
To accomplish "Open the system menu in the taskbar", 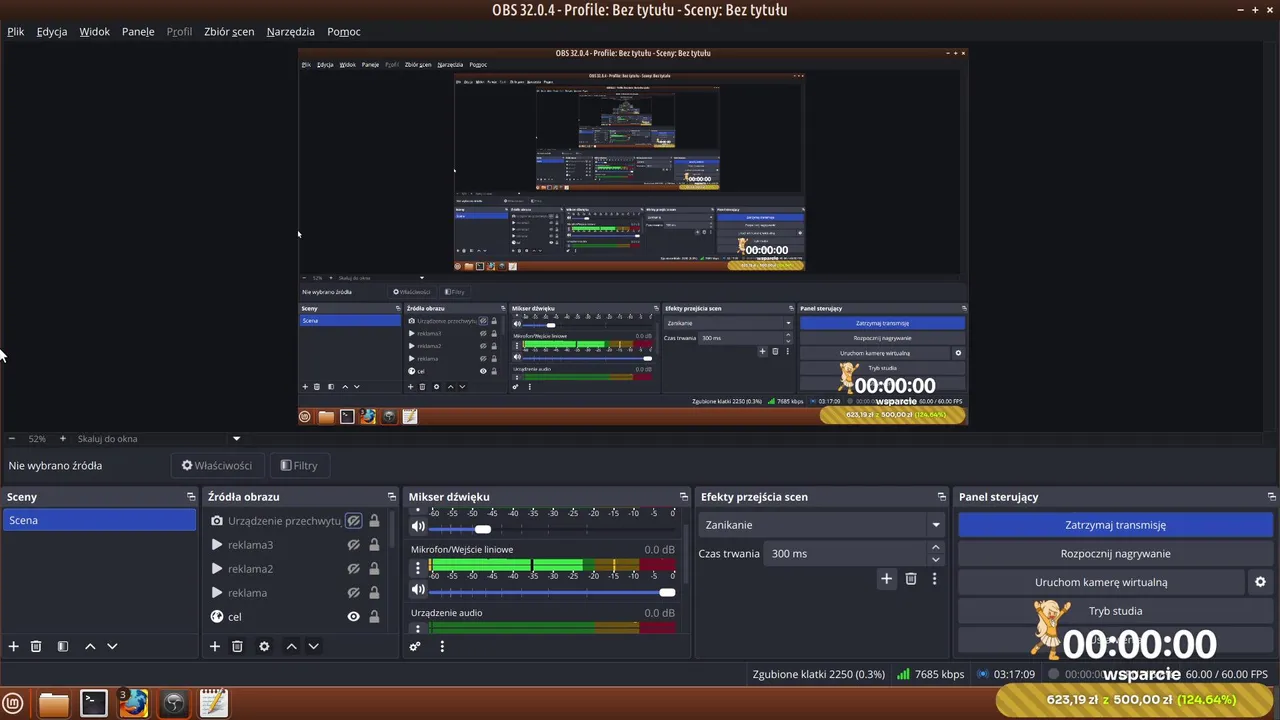I will point(14,703).
